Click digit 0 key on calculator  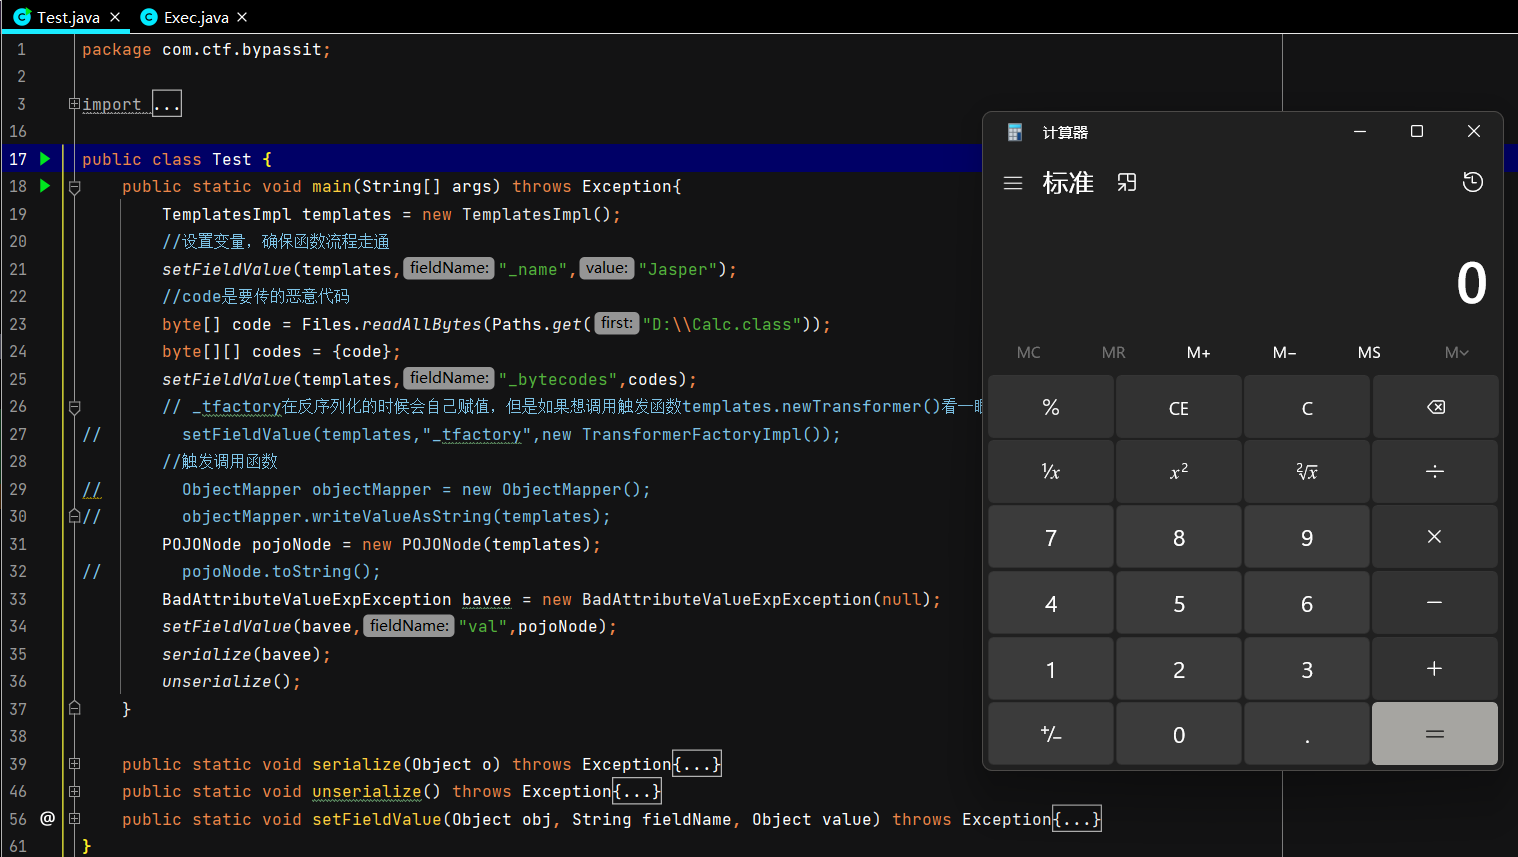1179,734
